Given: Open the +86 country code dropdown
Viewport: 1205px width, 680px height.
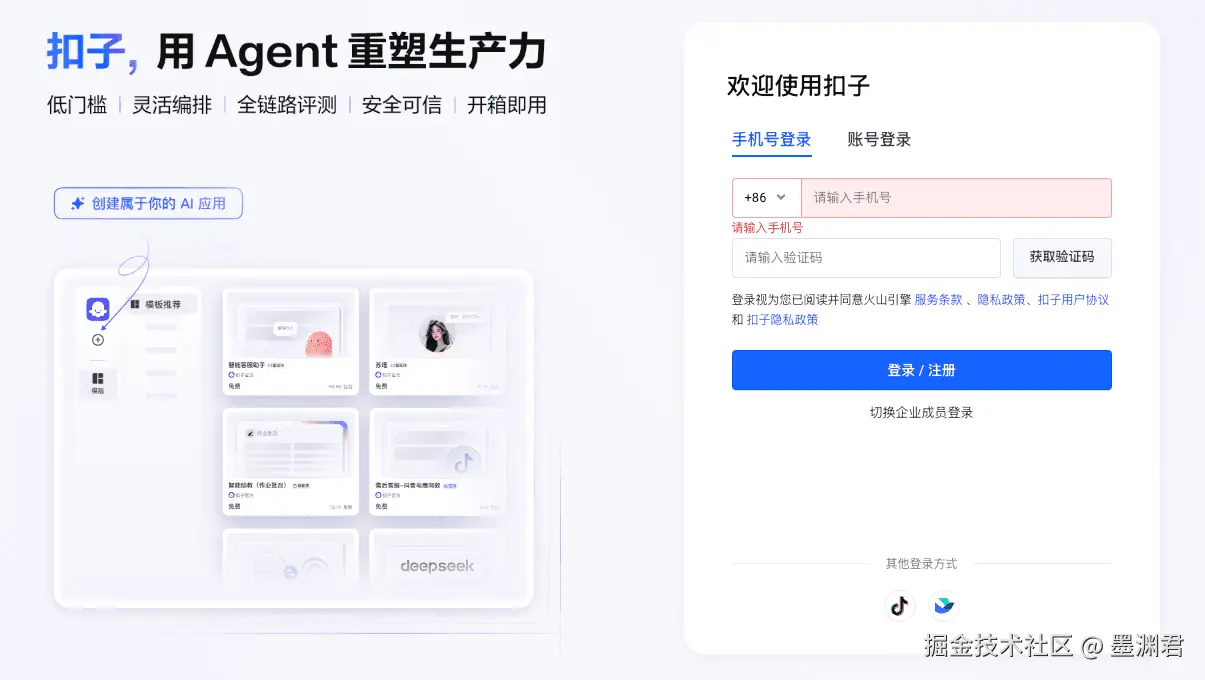Looking at the screenshot, I should pyautogui.click(x=766, y=198).
